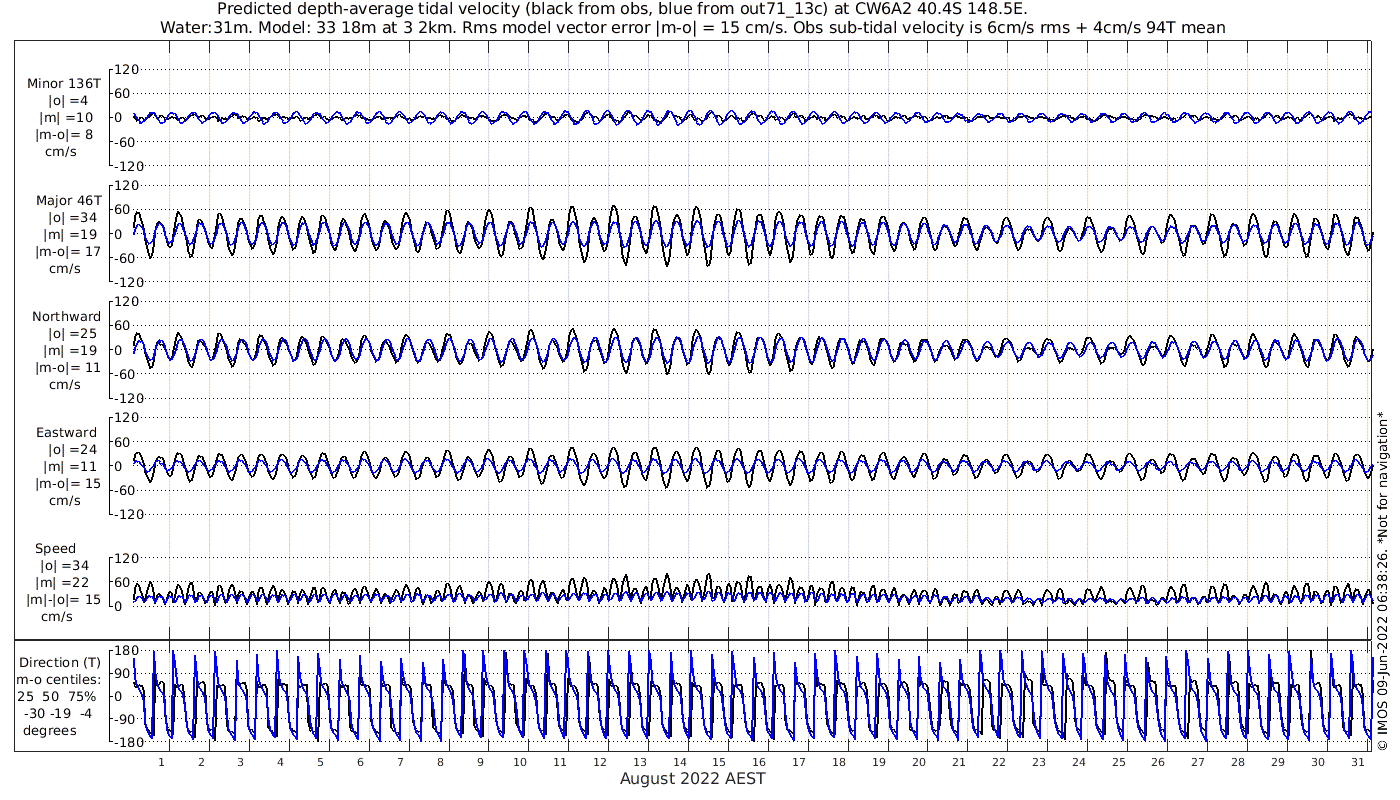1400x800 pixels.
Task: Click the '|m| =19' value under Northward
Action: [68, 350]
